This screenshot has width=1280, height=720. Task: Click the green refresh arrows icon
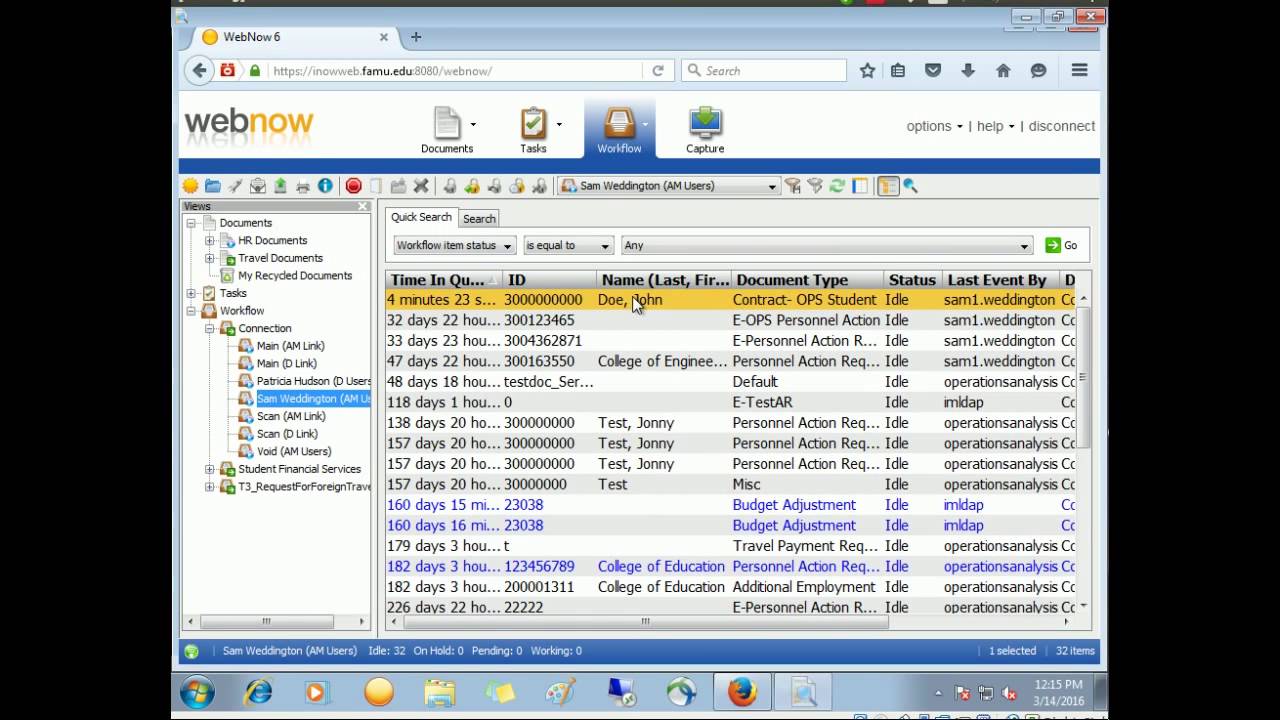click(837, 186)
